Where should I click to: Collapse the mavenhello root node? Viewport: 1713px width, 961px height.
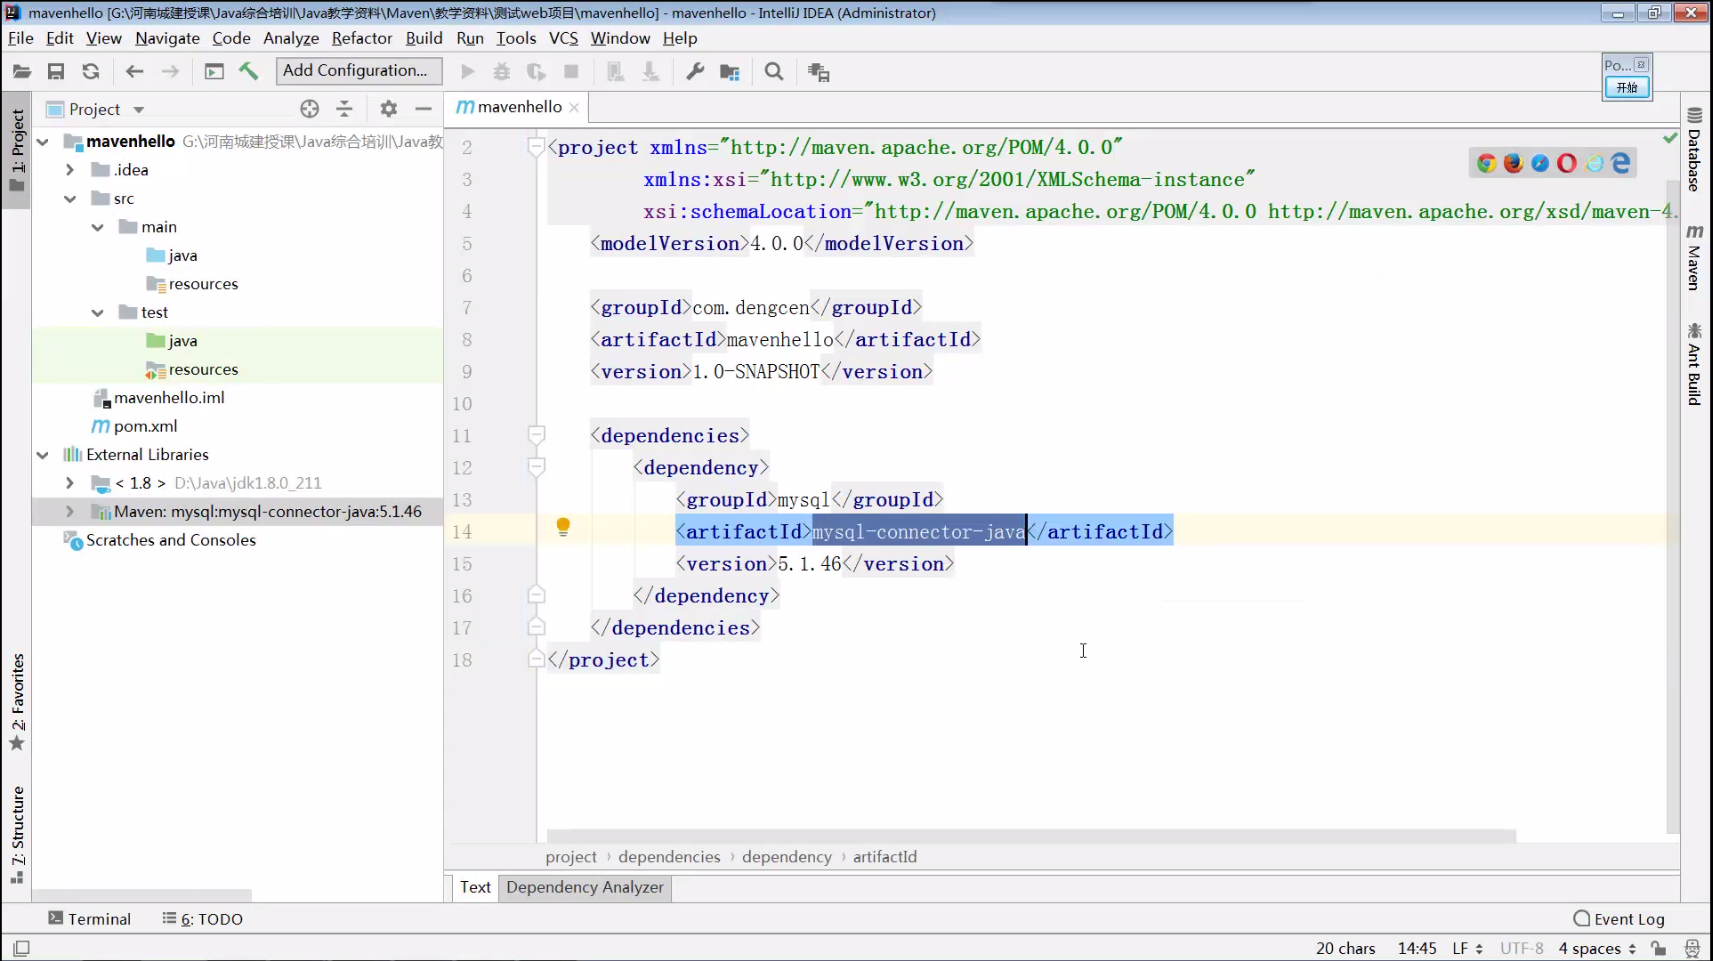43,142
